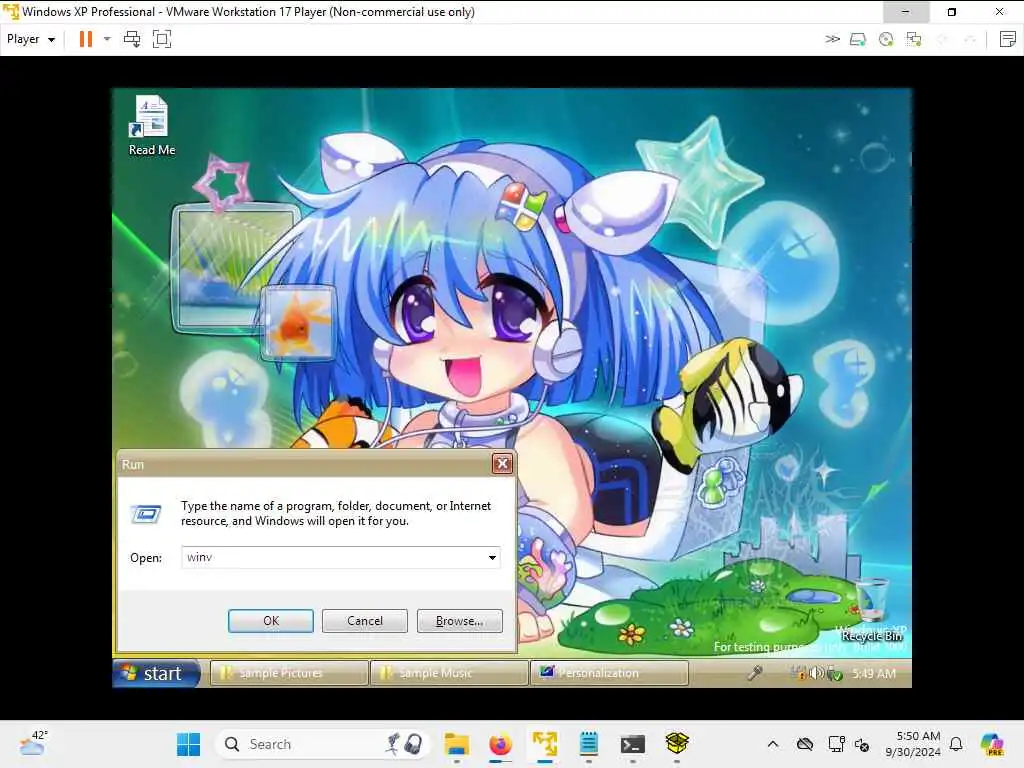Viewport: 1024px width, 768px height.
Task: Open the Player menu in VMware
Action: tap(31, 39)
